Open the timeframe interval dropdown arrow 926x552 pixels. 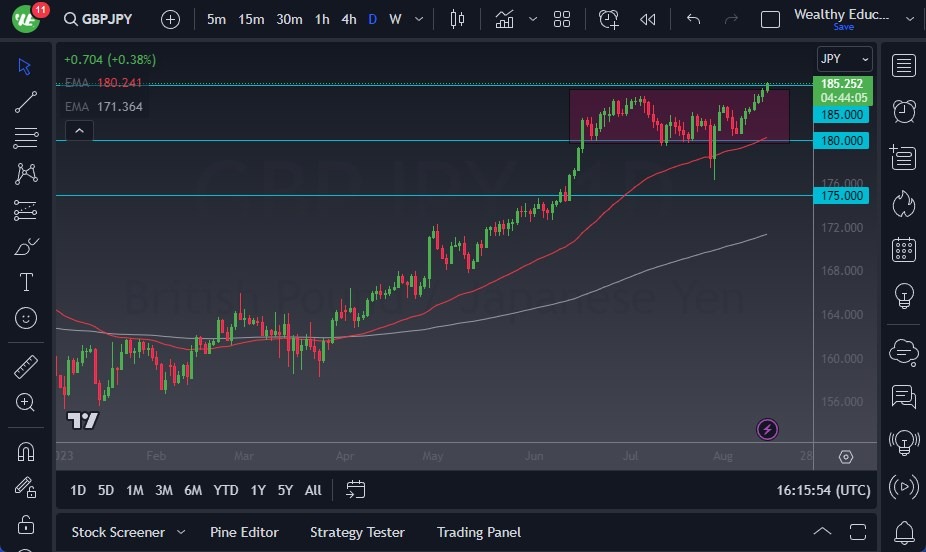(x=418, y=19)
